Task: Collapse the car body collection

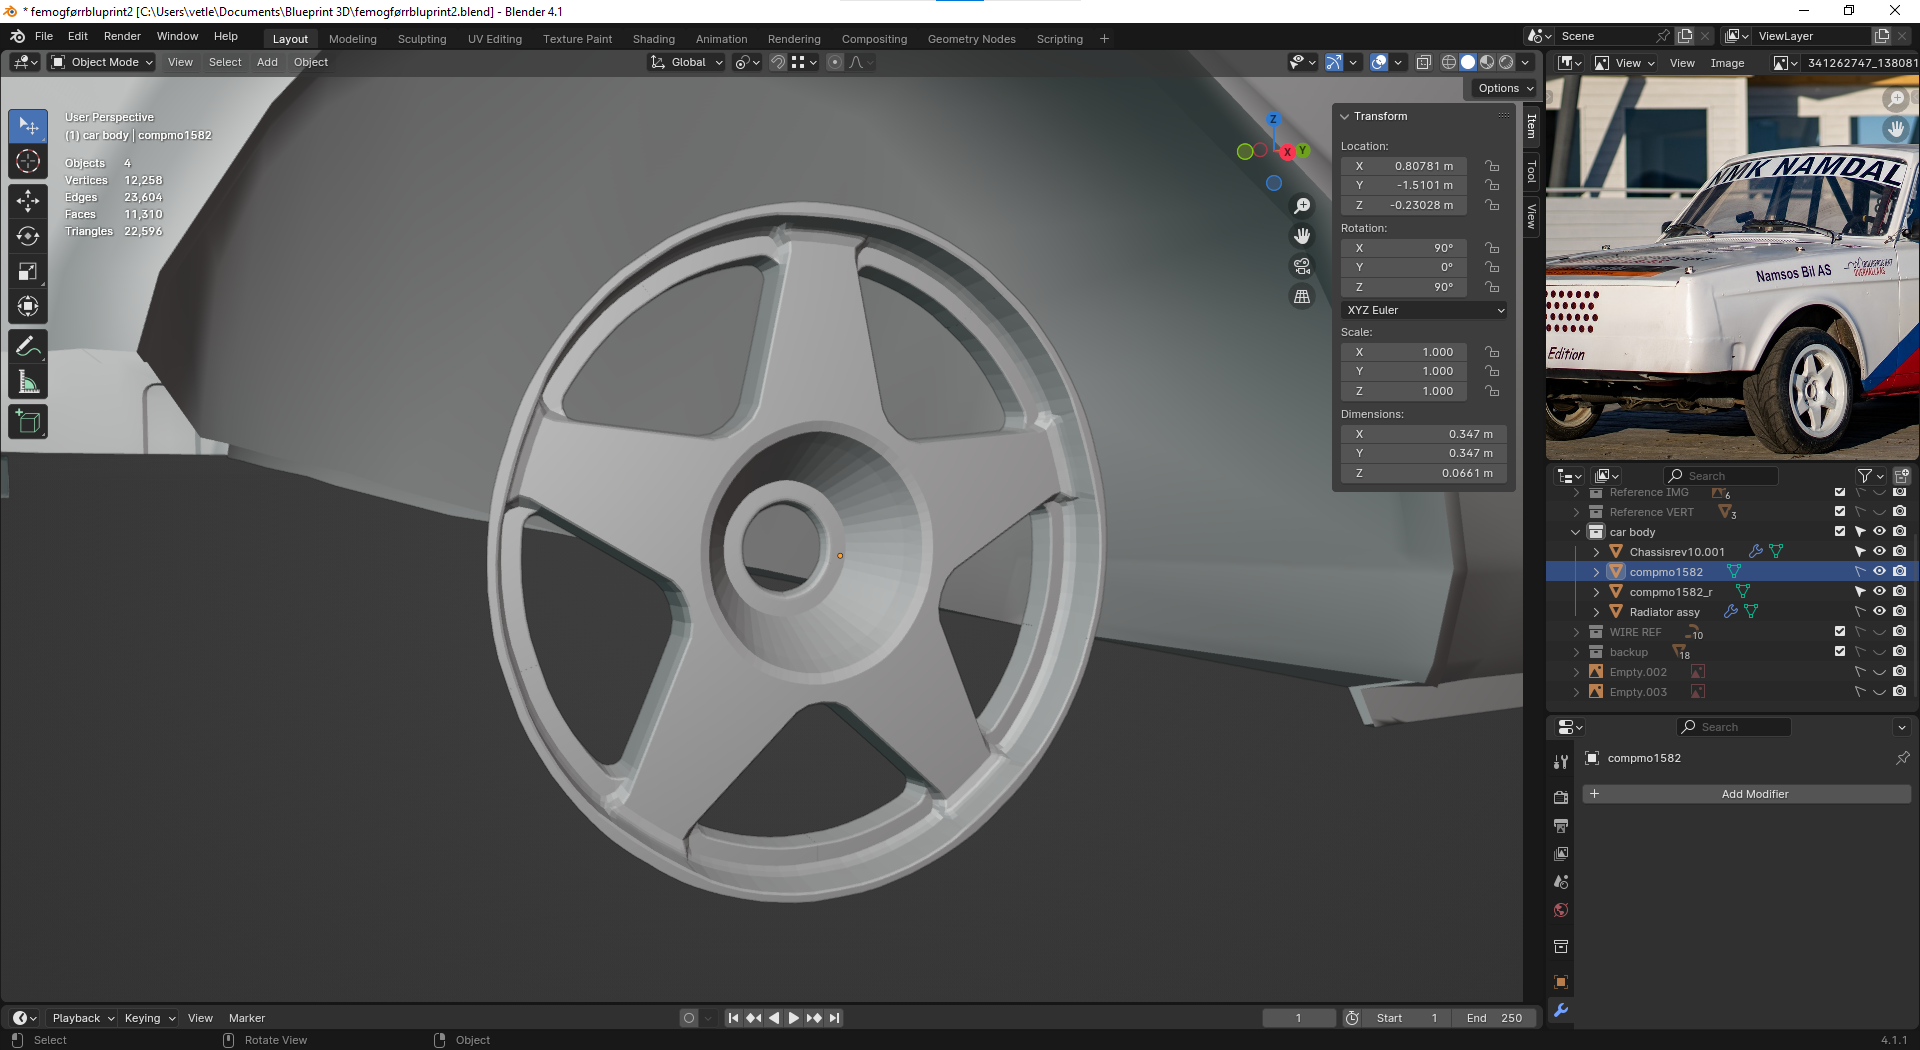Action: point(1577,532)
